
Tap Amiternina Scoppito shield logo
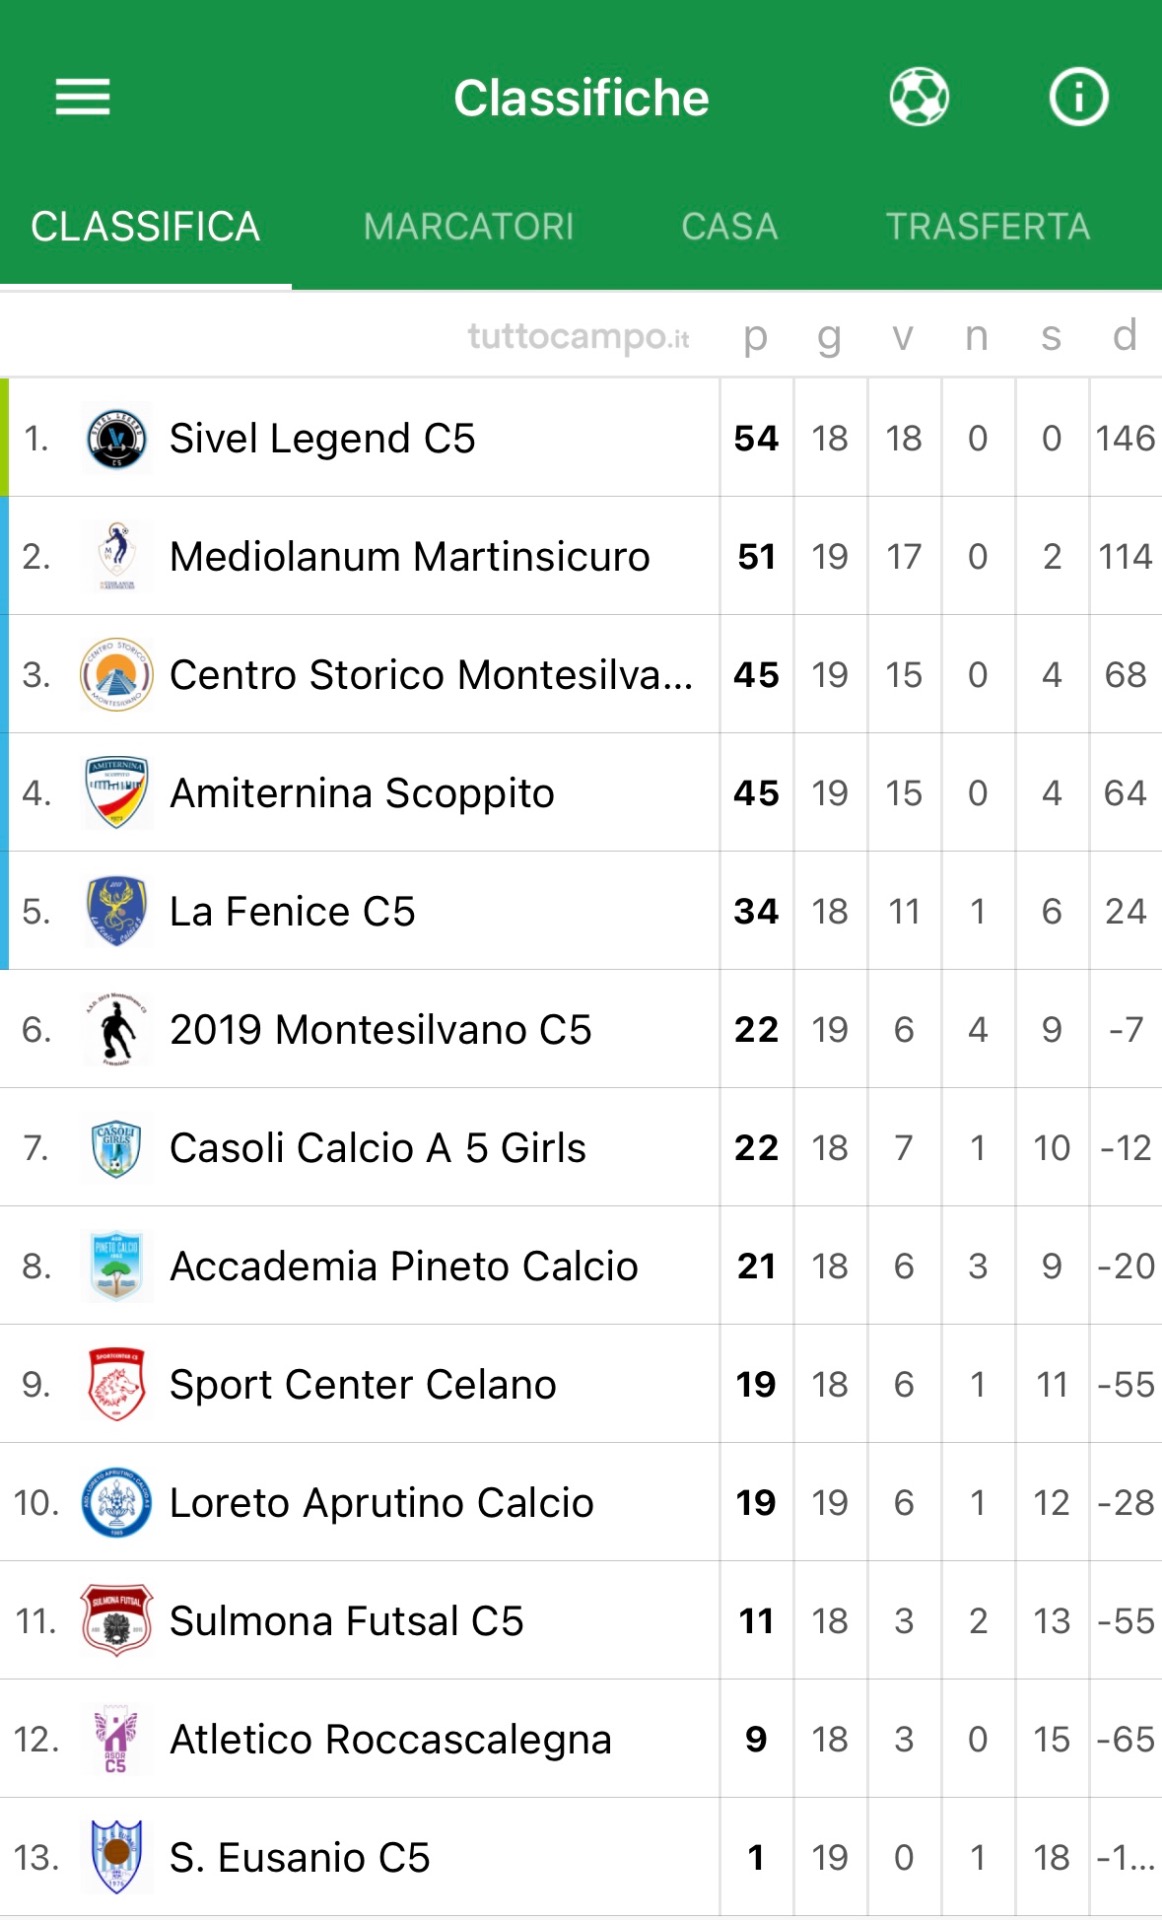click(116, 793)
